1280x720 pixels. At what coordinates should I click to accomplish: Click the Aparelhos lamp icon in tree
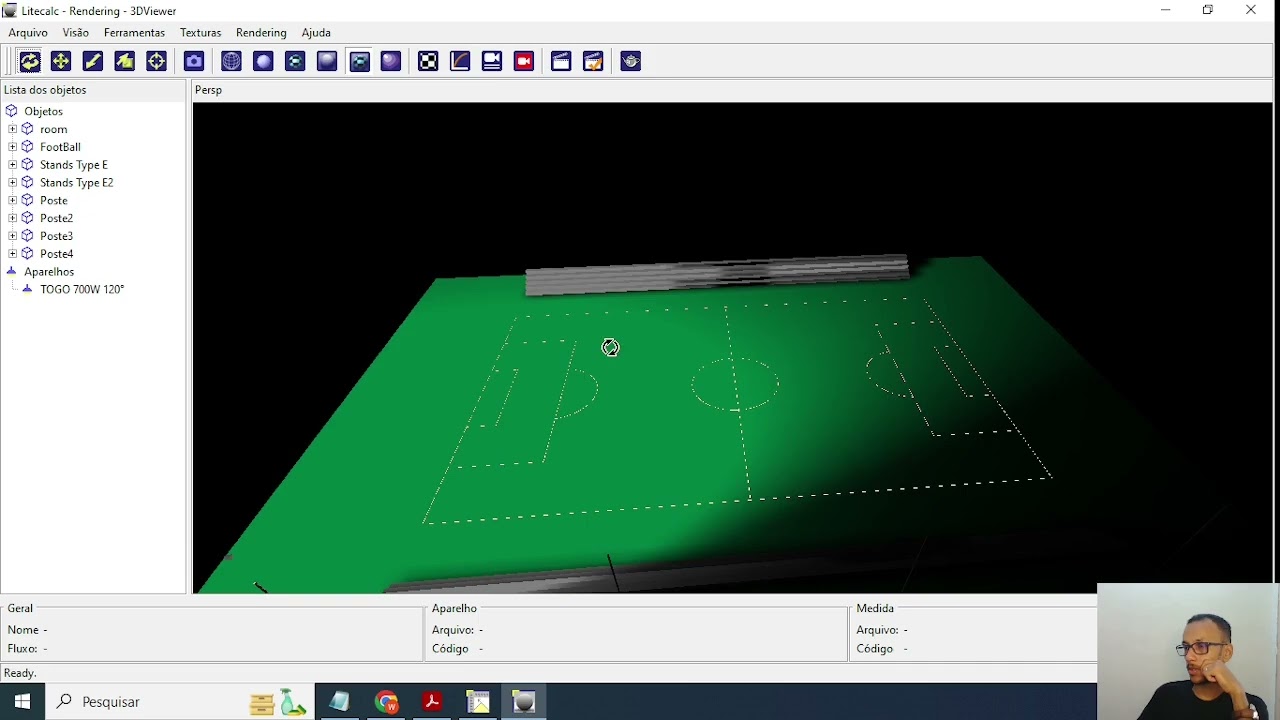click(12, 271)
